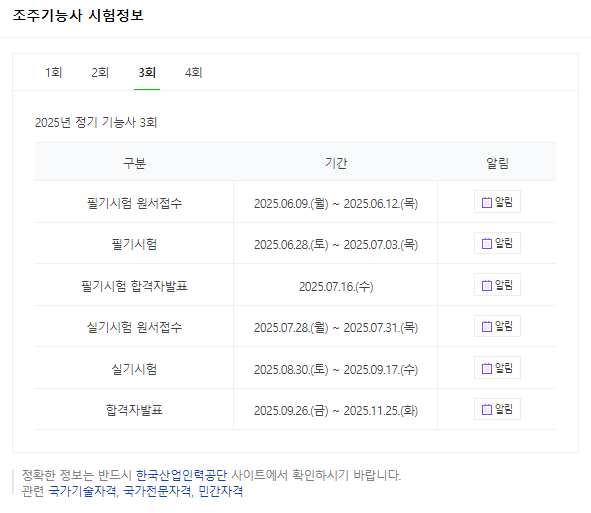This screenshot has height=513, width=591.
Task: Switch to the 1회 tab
Action: point(54,72)
